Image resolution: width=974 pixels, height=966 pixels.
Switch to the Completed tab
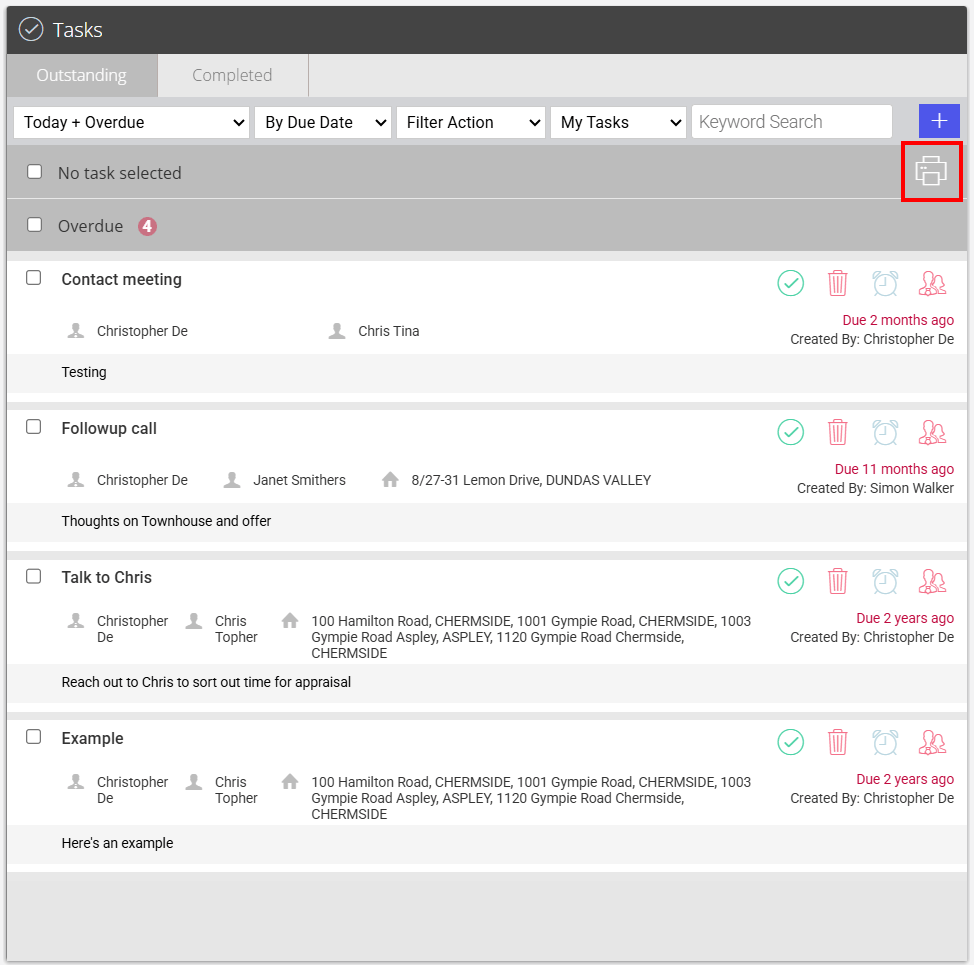tap(232, 75)
